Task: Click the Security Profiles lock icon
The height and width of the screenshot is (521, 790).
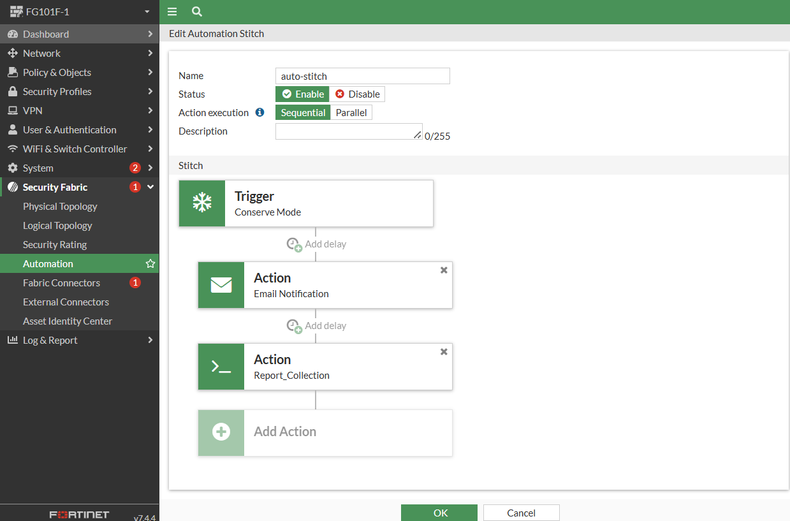Action: point(13,91)
